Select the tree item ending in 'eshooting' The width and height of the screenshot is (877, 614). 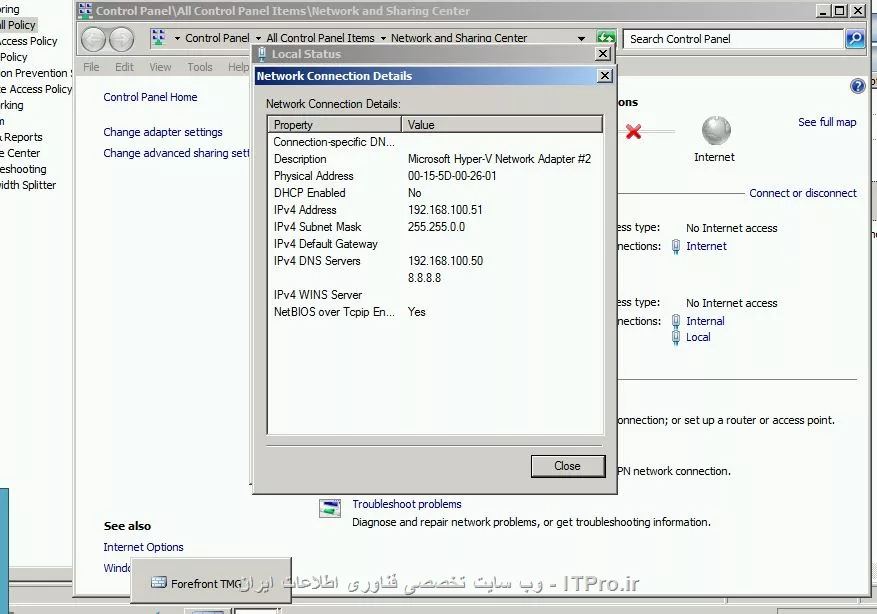coord(23,169)
